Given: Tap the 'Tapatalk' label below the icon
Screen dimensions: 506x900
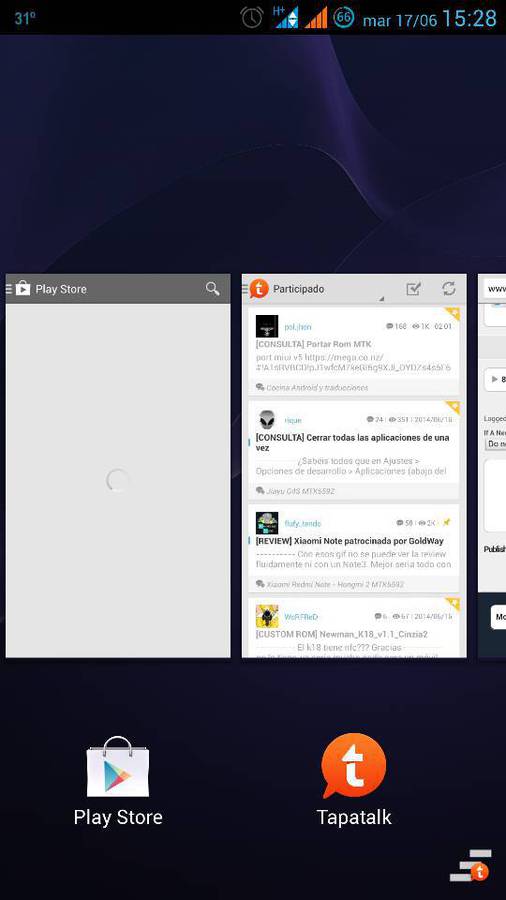Looking at the screenshot, I should [x=353, y=817].
